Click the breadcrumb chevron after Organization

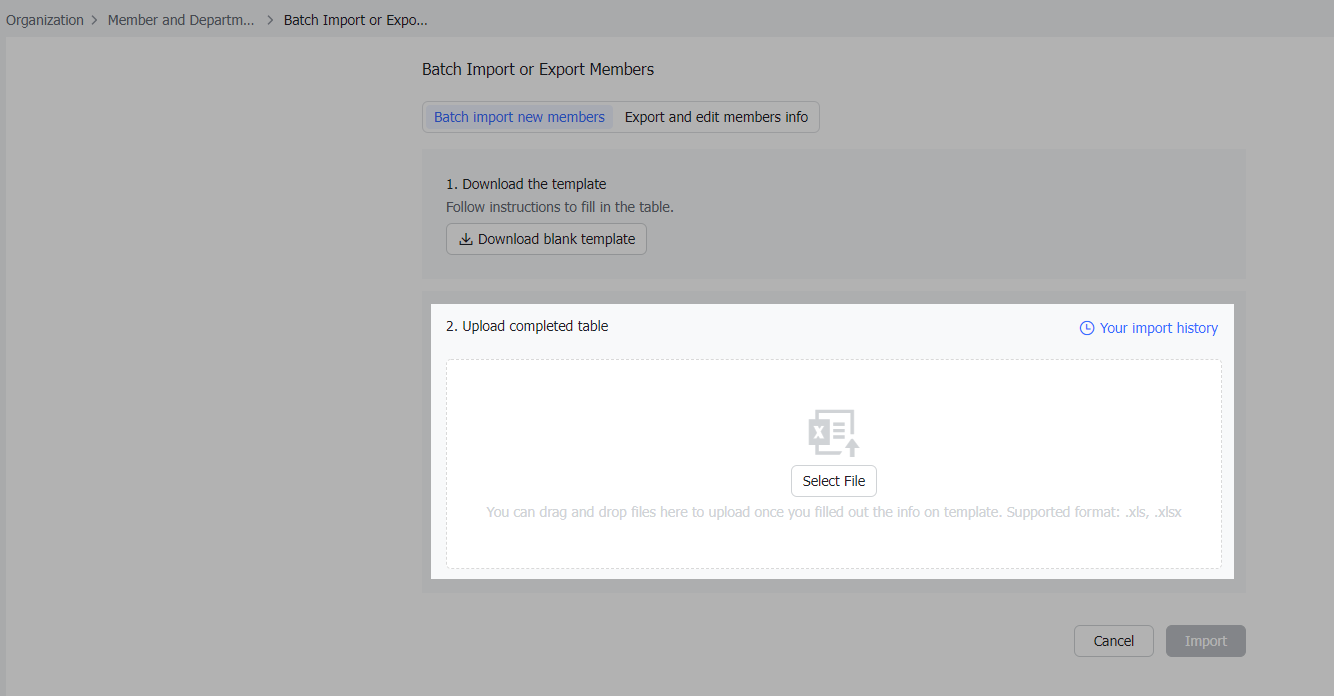click(93, 19)
